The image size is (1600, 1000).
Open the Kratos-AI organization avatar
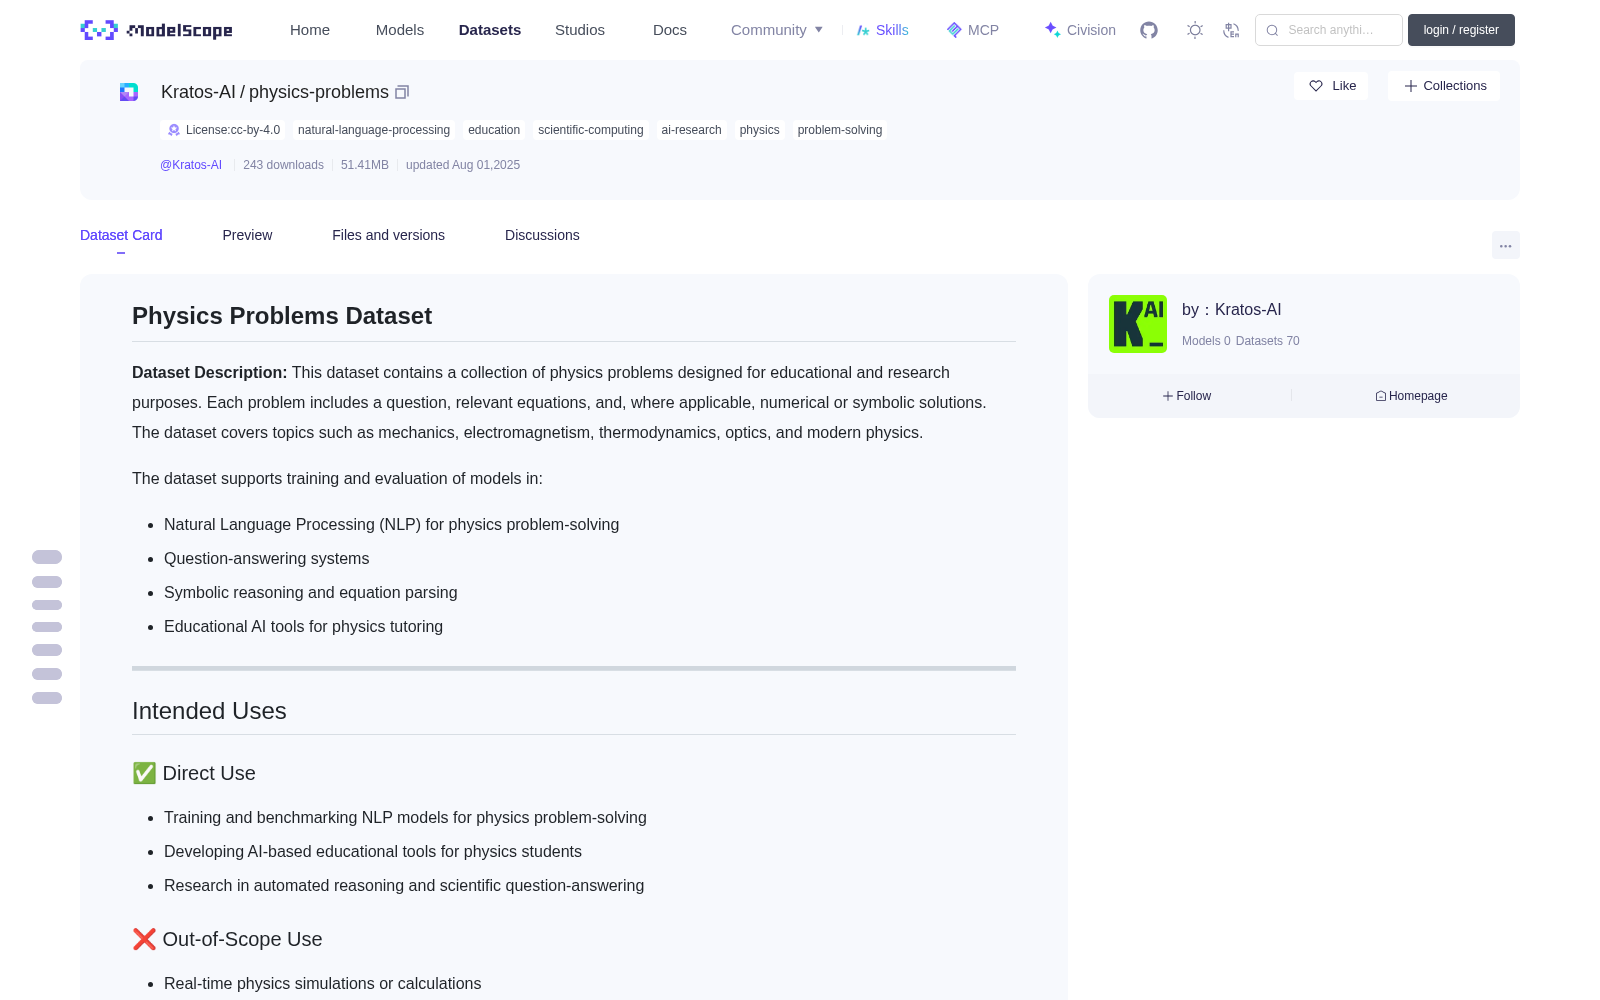click(x=1138, y=324)
